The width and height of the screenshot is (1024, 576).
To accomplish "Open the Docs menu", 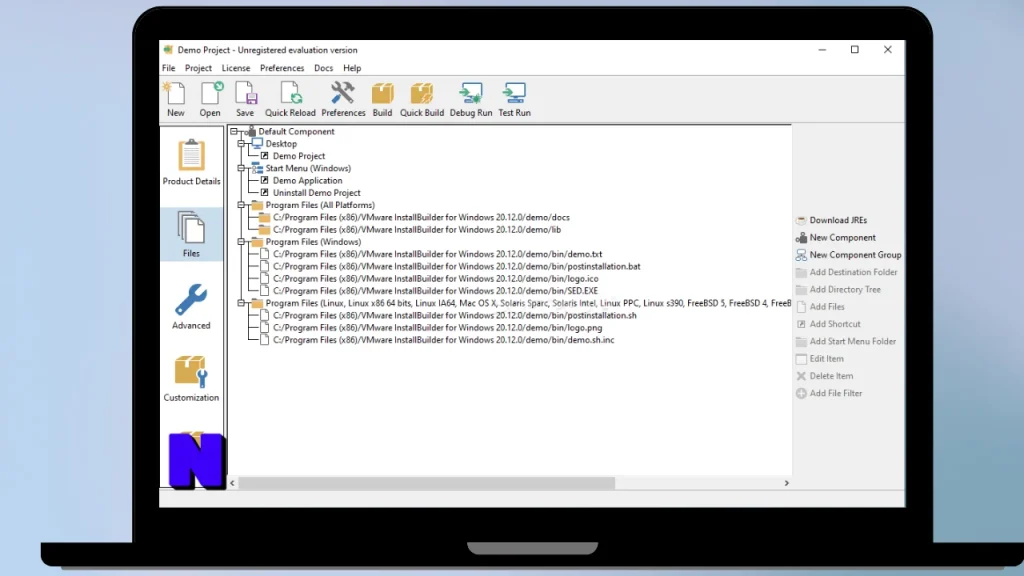I will tap(323, 68).
